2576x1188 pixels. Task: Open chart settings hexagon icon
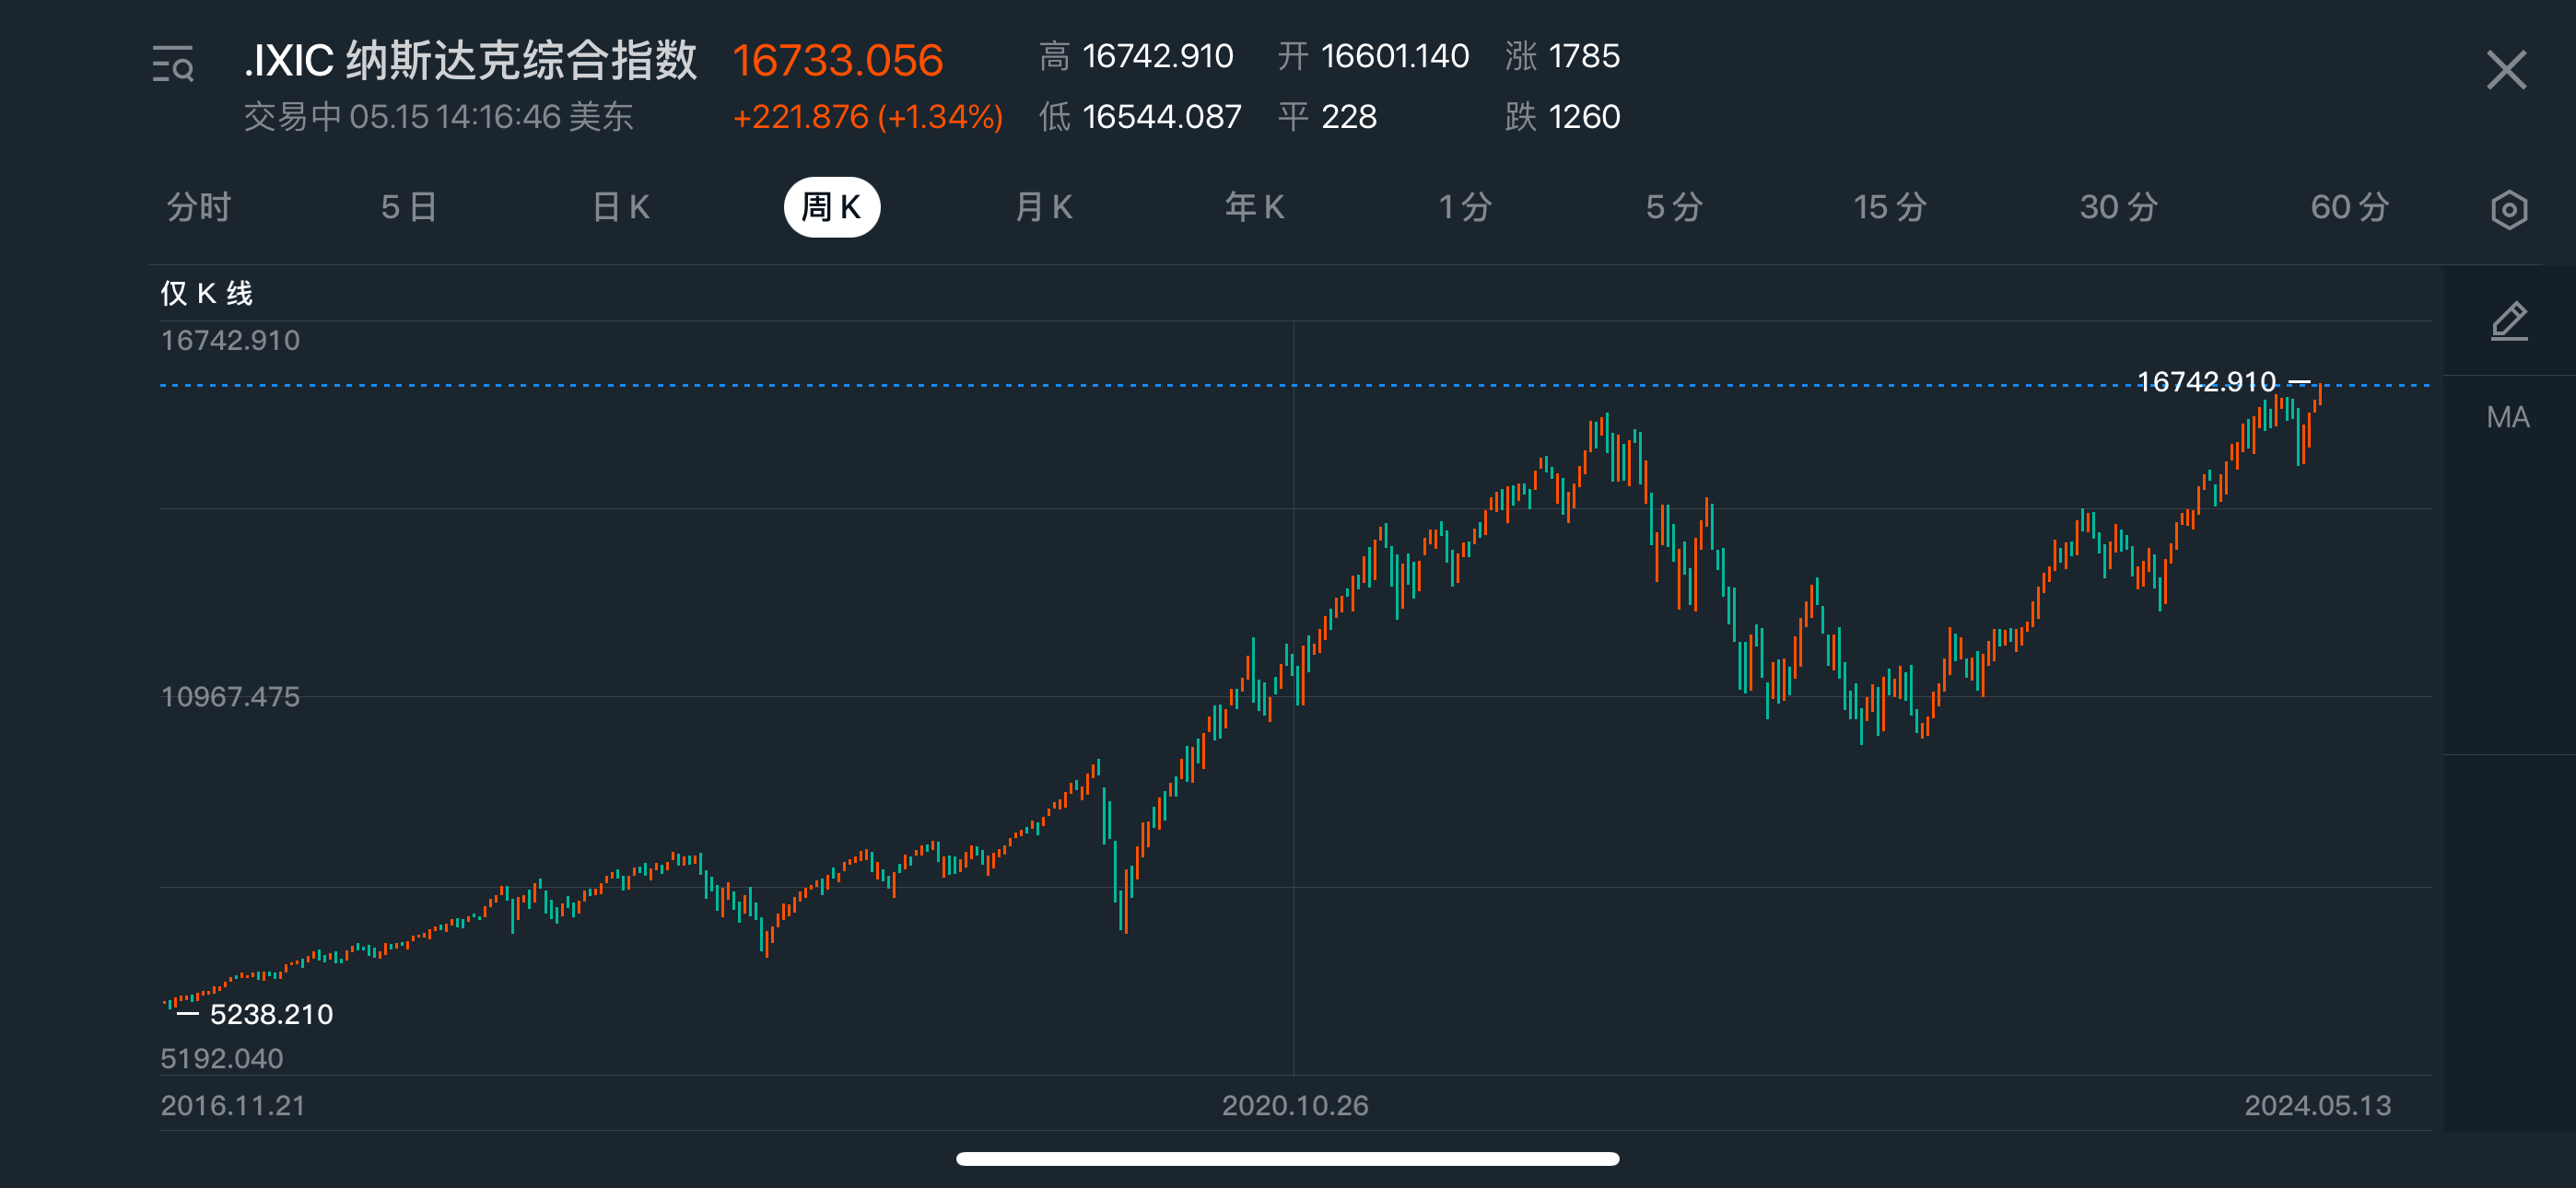tap(2508, 209)
